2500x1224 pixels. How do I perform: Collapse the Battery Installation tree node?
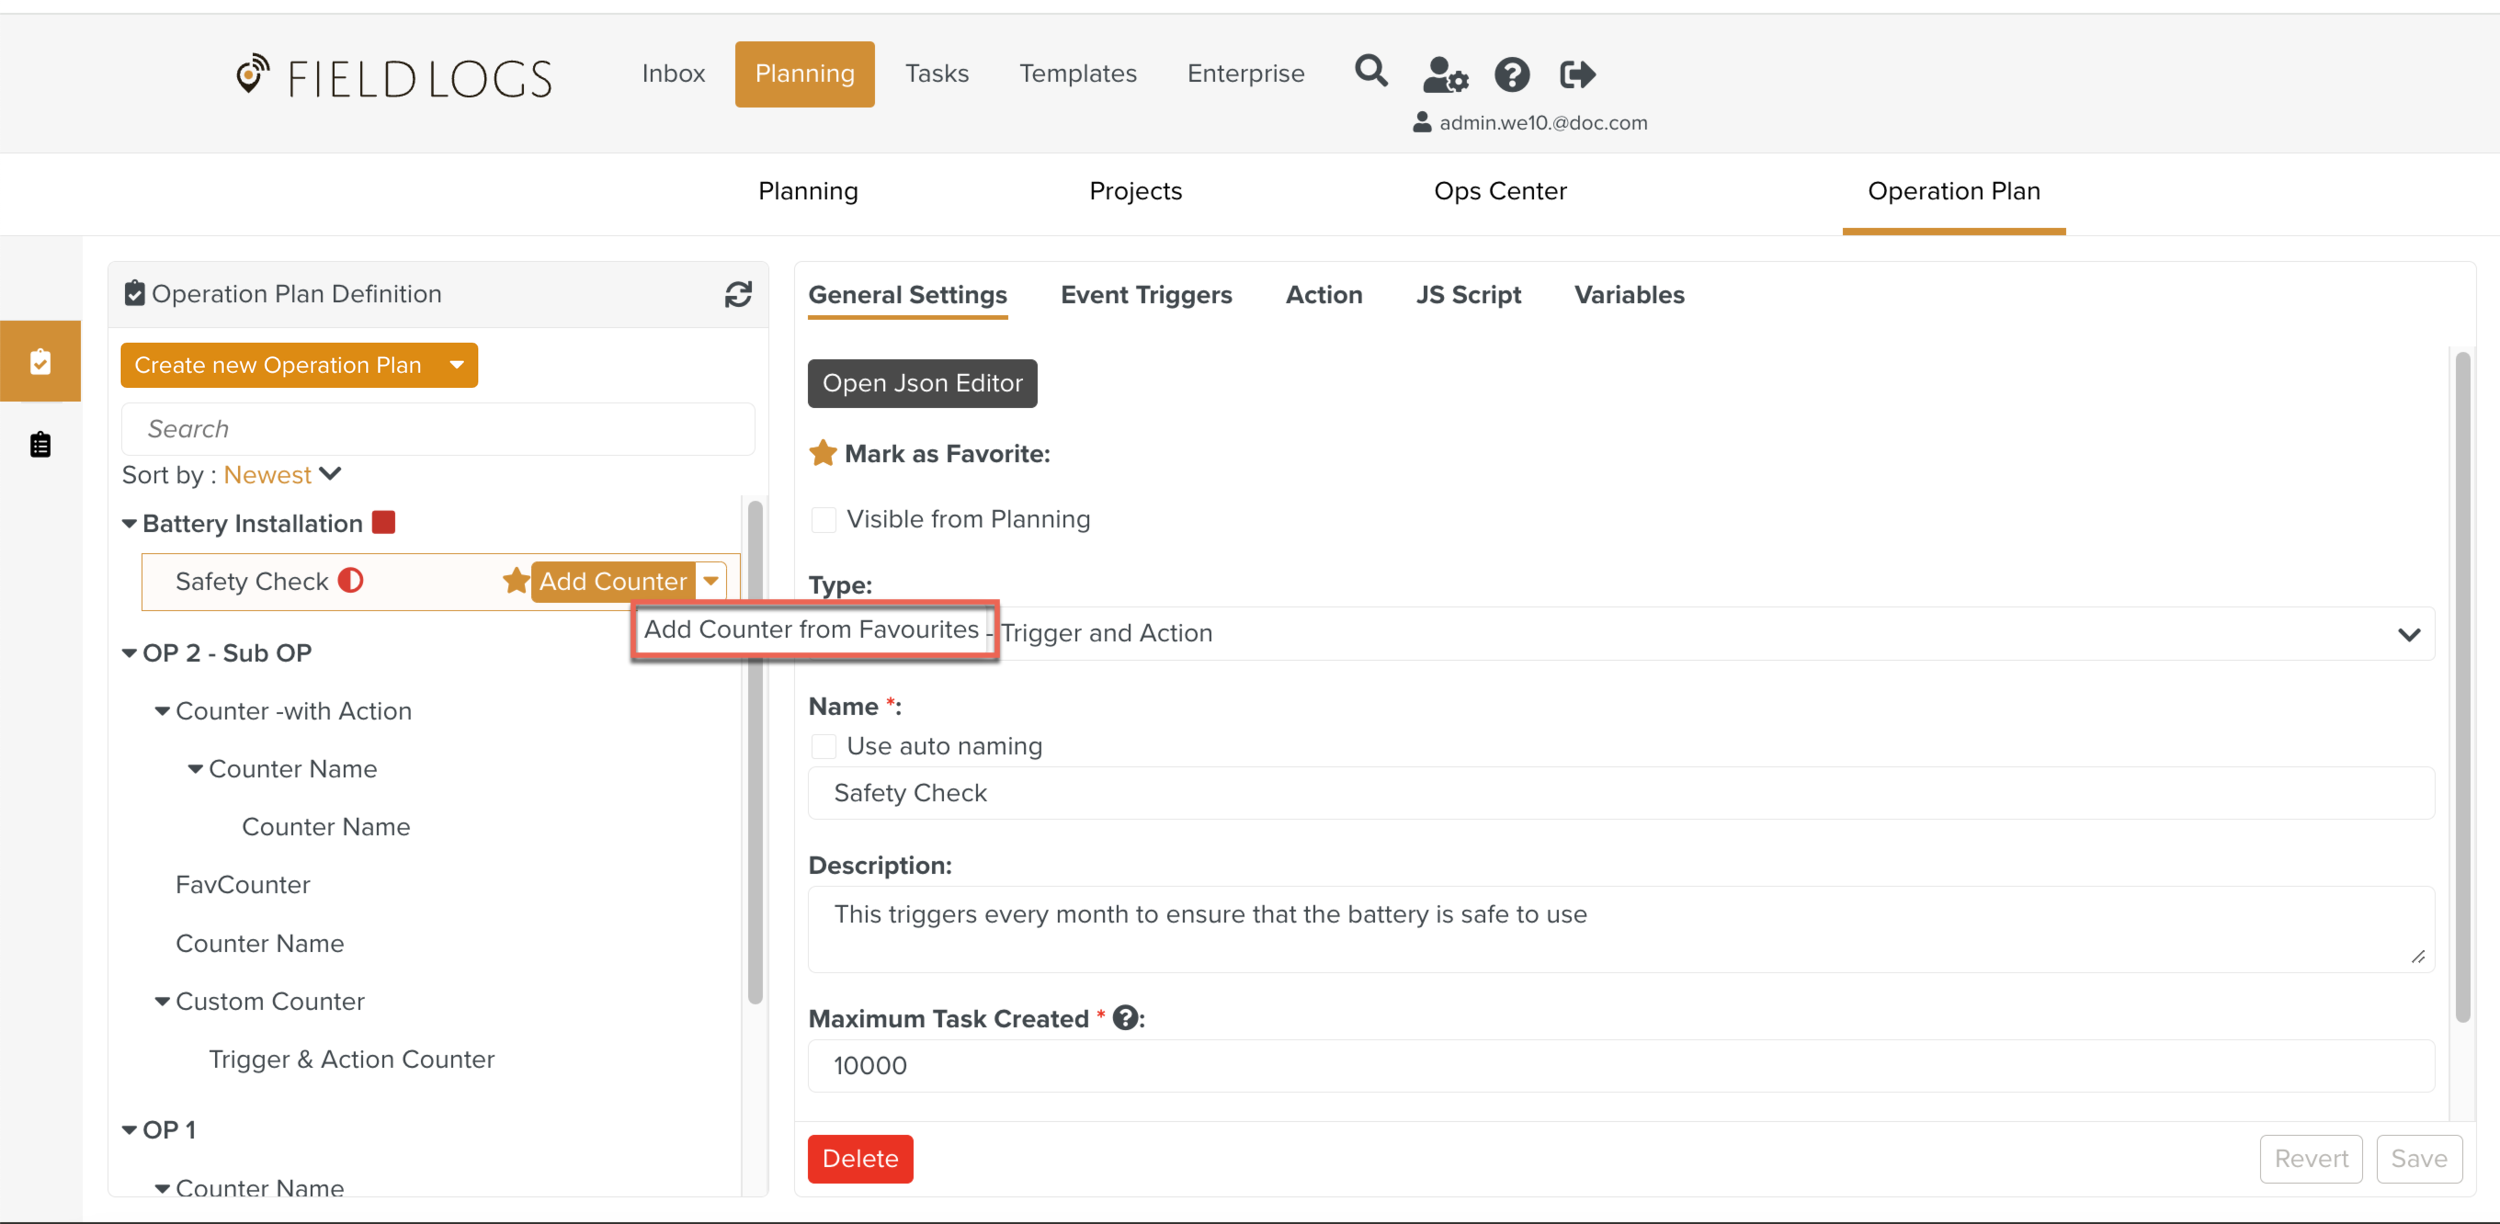coord(129,524)
